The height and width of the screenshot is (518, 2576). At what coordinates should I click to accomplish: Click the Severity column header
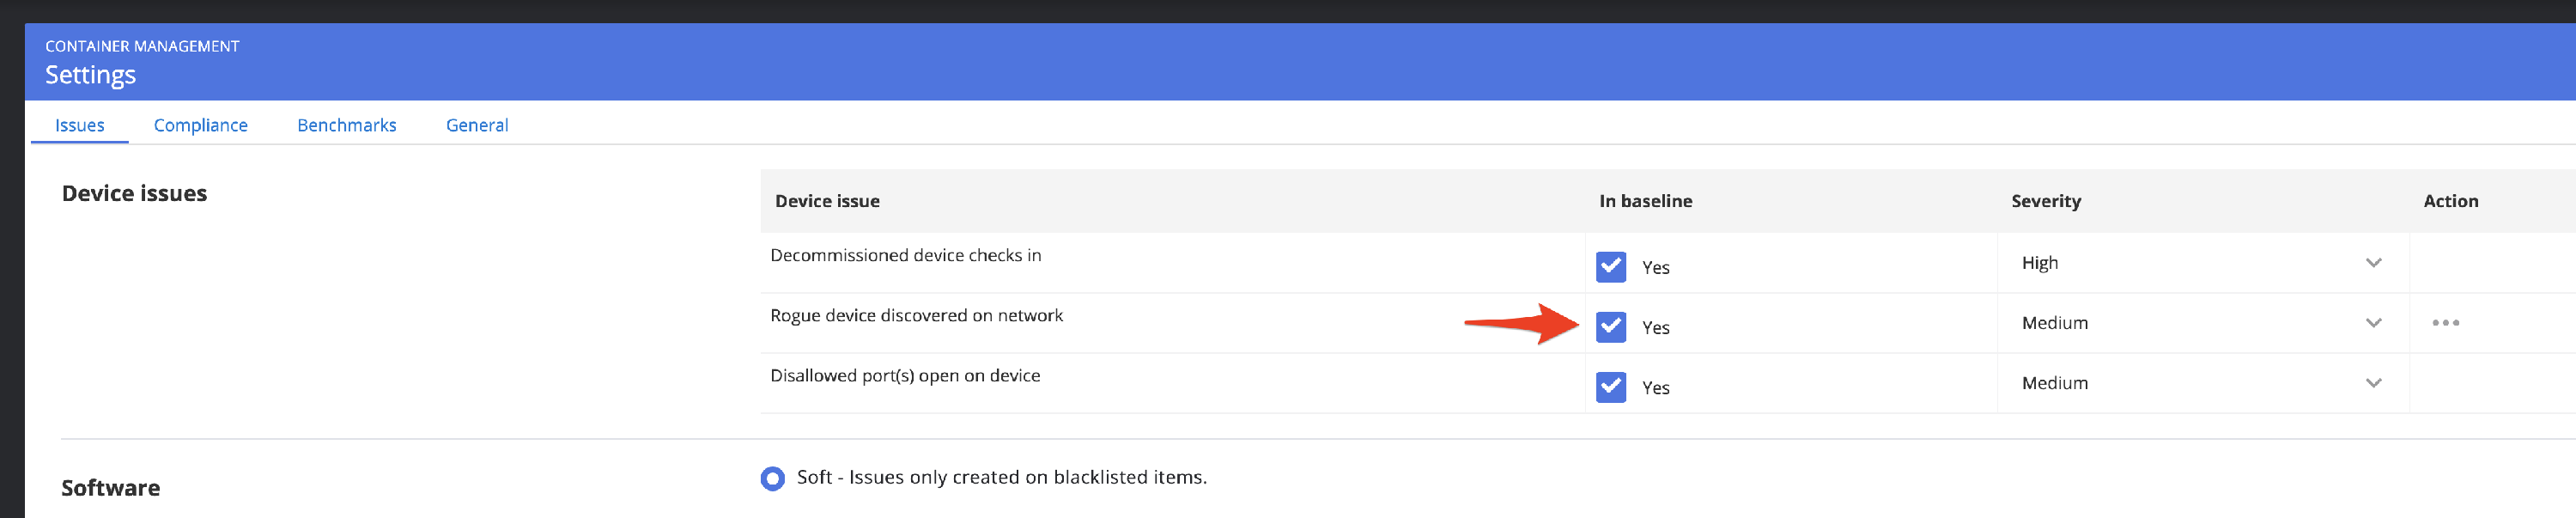(x=2045, y=201)
